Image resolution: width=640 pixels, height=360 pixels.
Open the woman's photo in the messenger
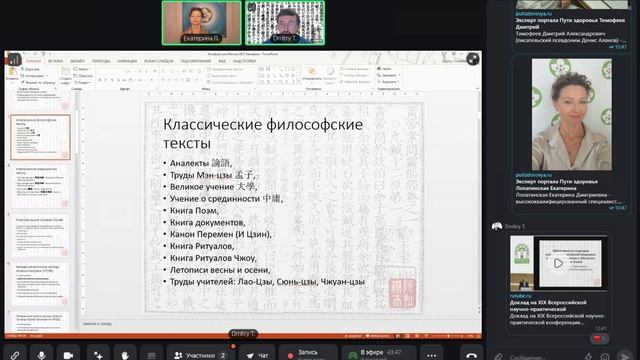click(x=571, y=114)
